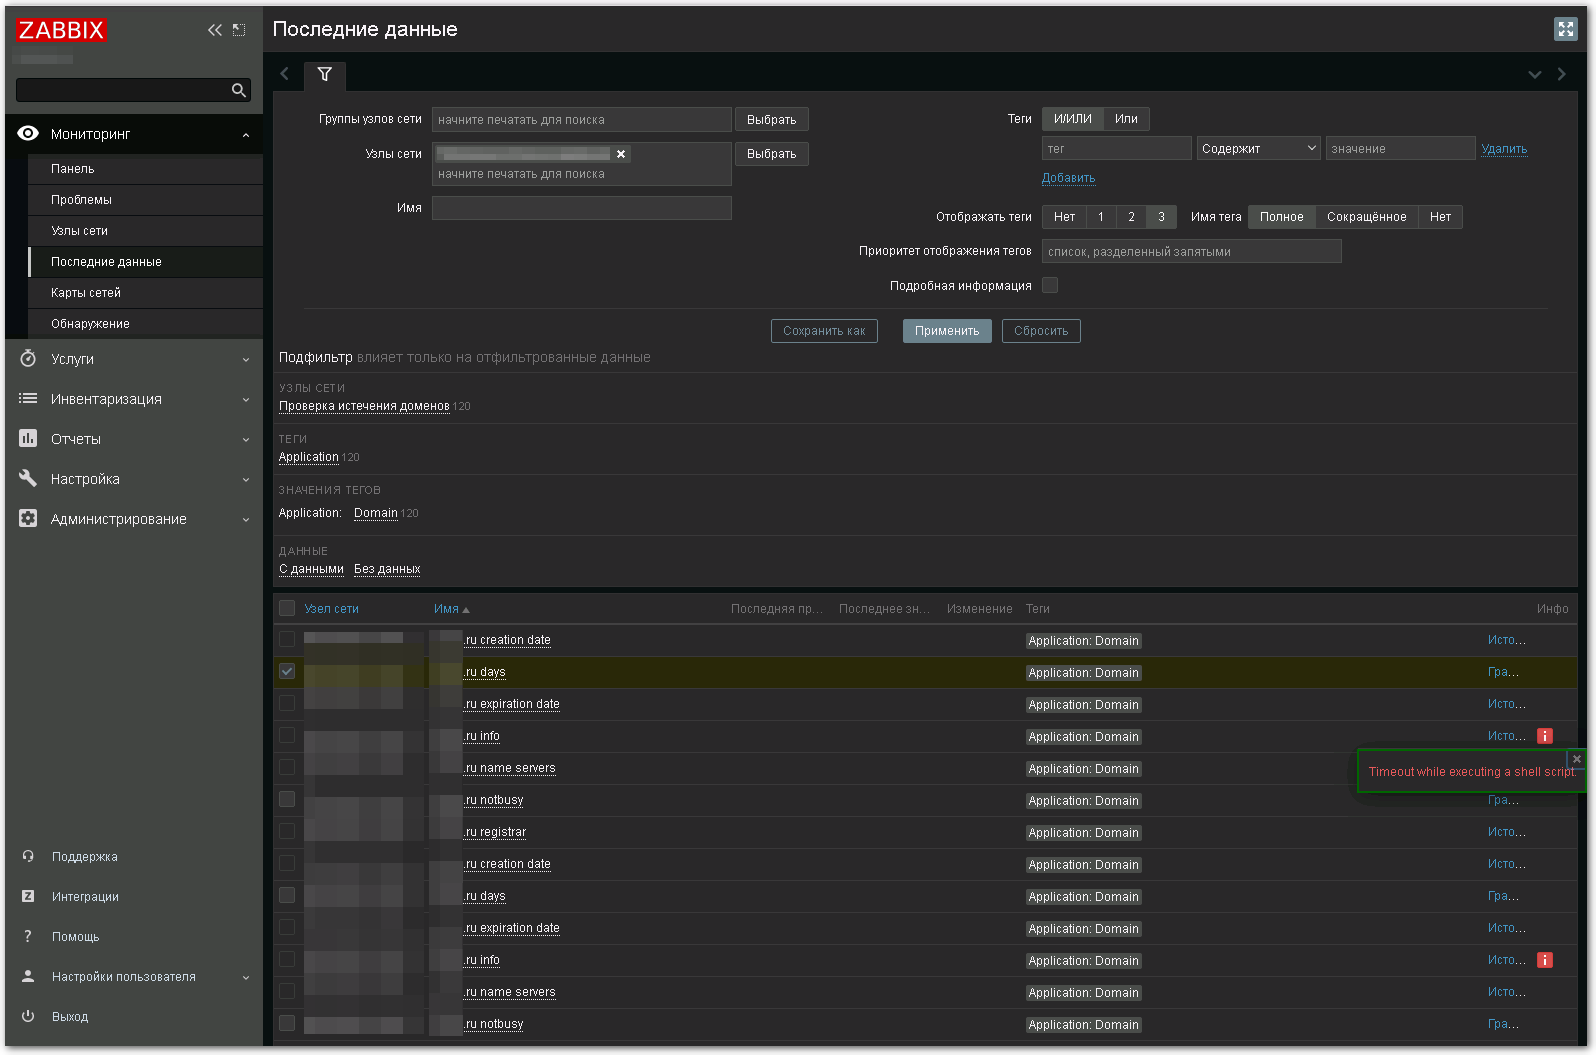Screen dimensions: 1596x1055
Task: Click the Удалить tag link
Action: pos(1504,149)
